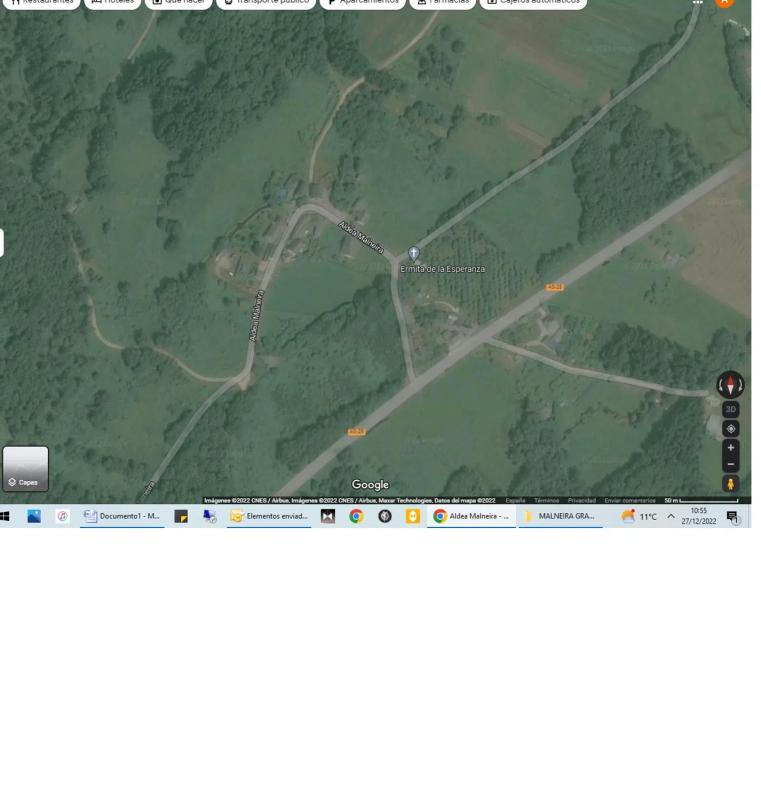The image size is (761, 800).
Task: Open the orange account profile avatar
Action: point(725,2)
